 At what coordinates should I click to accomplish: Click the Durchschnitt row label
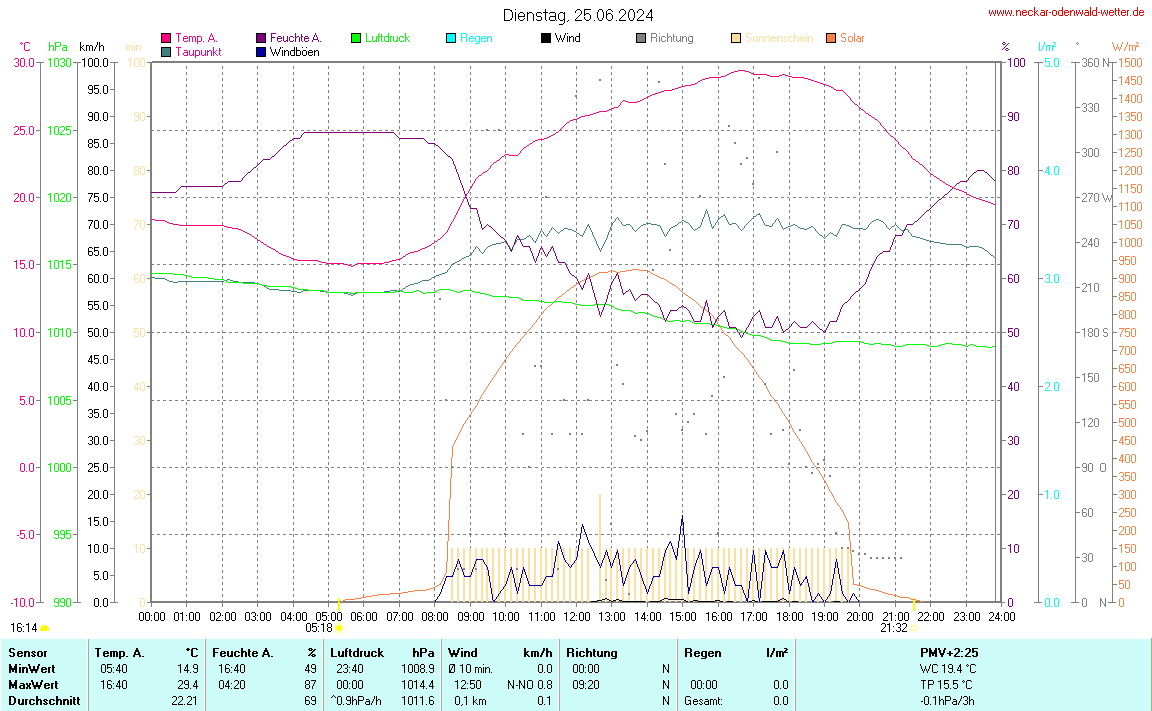43,701
